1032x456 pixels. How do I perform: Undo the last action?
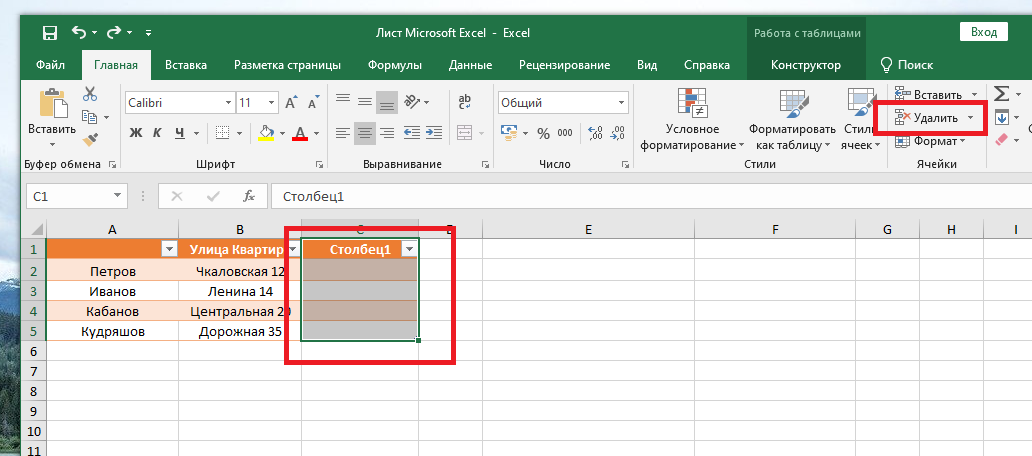pos(78,32)
